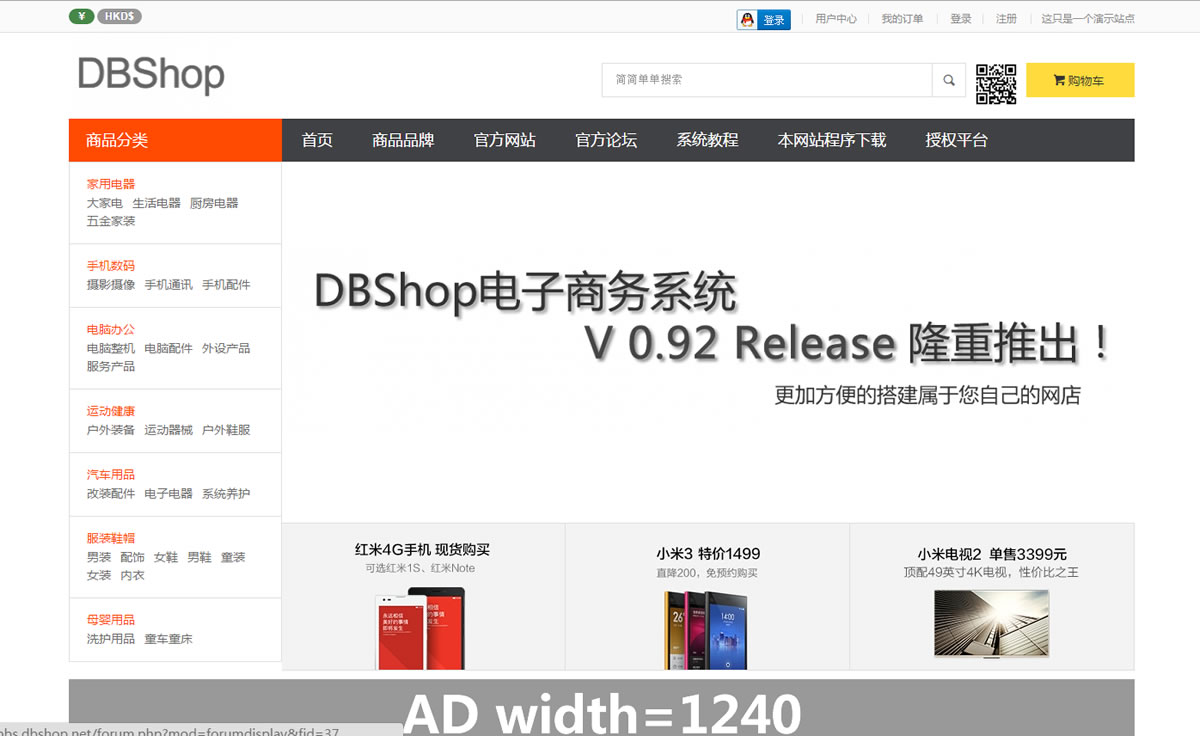
Task: Select 外设产品 subcategory
Action: tap(226, 348)
